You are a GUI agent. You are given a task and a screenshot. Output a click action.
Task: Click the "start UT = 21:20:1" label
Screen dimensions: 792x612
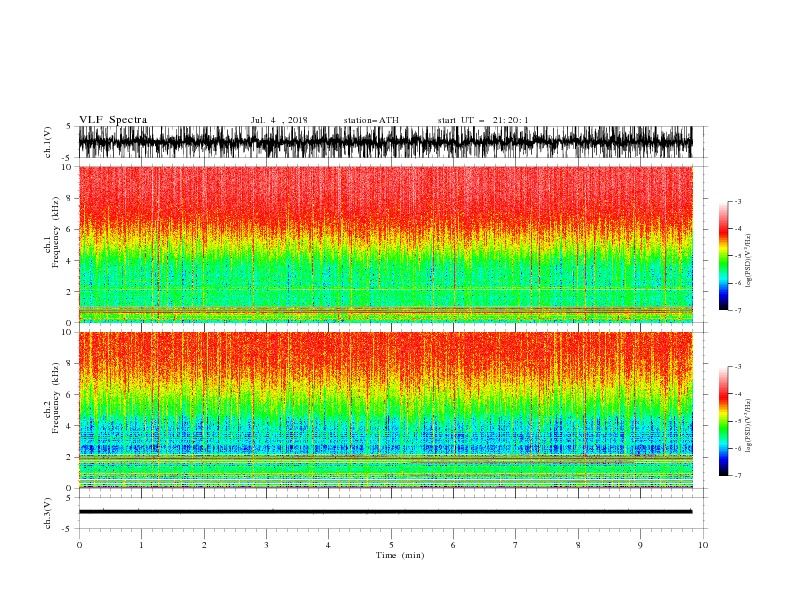pyautogui.click(x=483, y=120)
